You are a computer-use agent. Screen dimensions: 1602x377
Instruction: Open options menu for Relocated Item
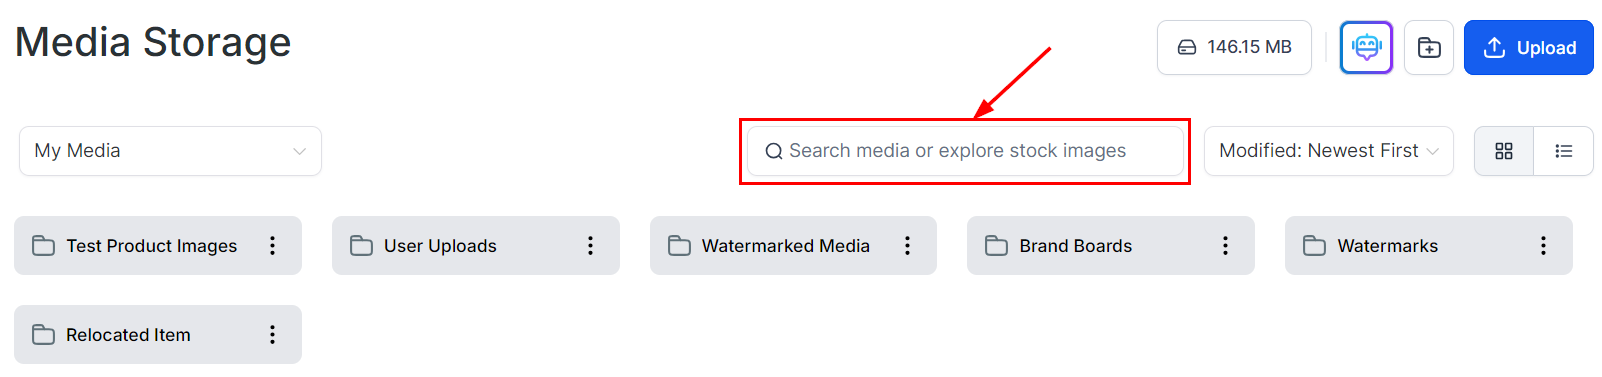(x=272, y=335)
